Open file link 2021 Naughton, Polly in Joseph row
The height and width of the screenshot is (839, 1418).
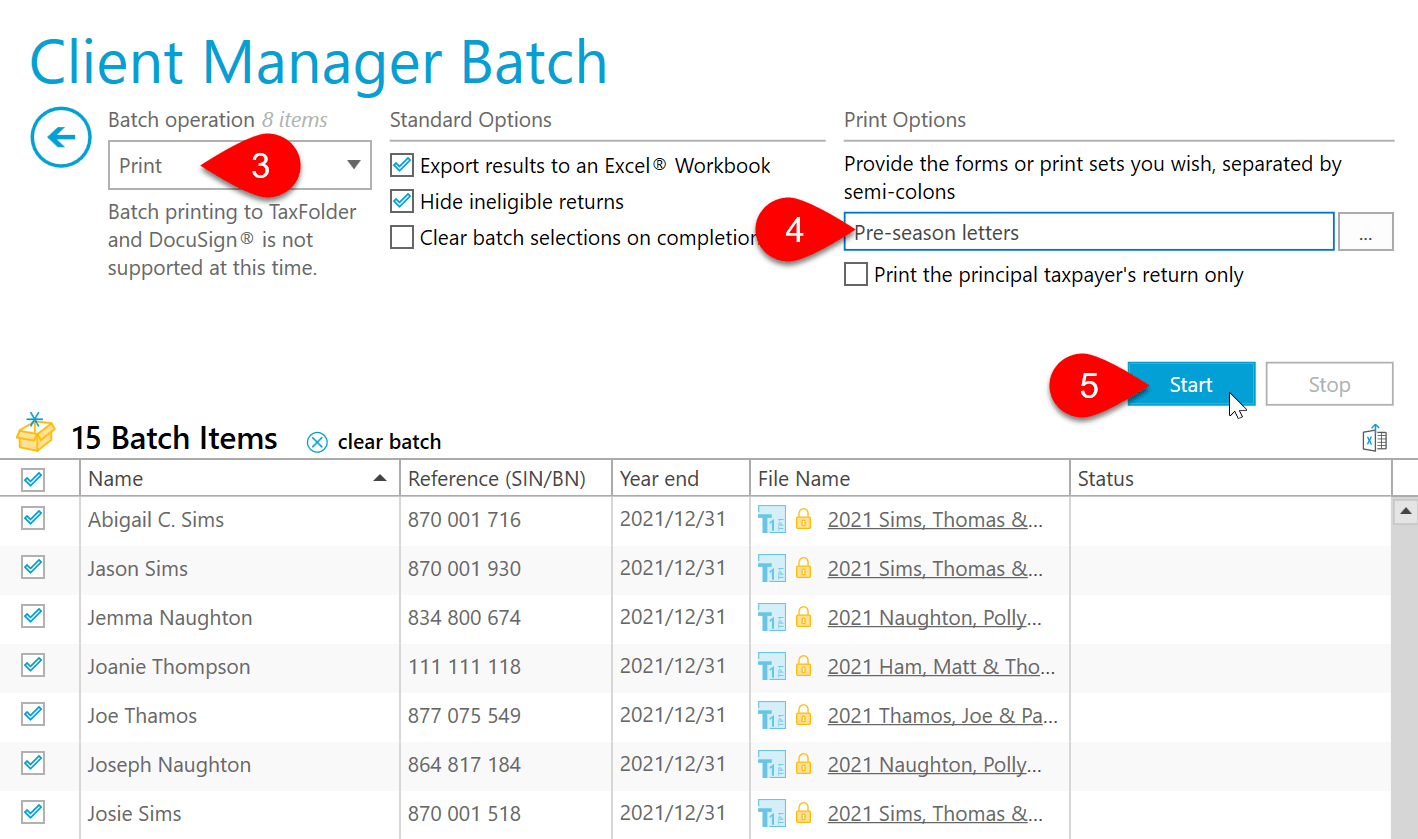935,765
